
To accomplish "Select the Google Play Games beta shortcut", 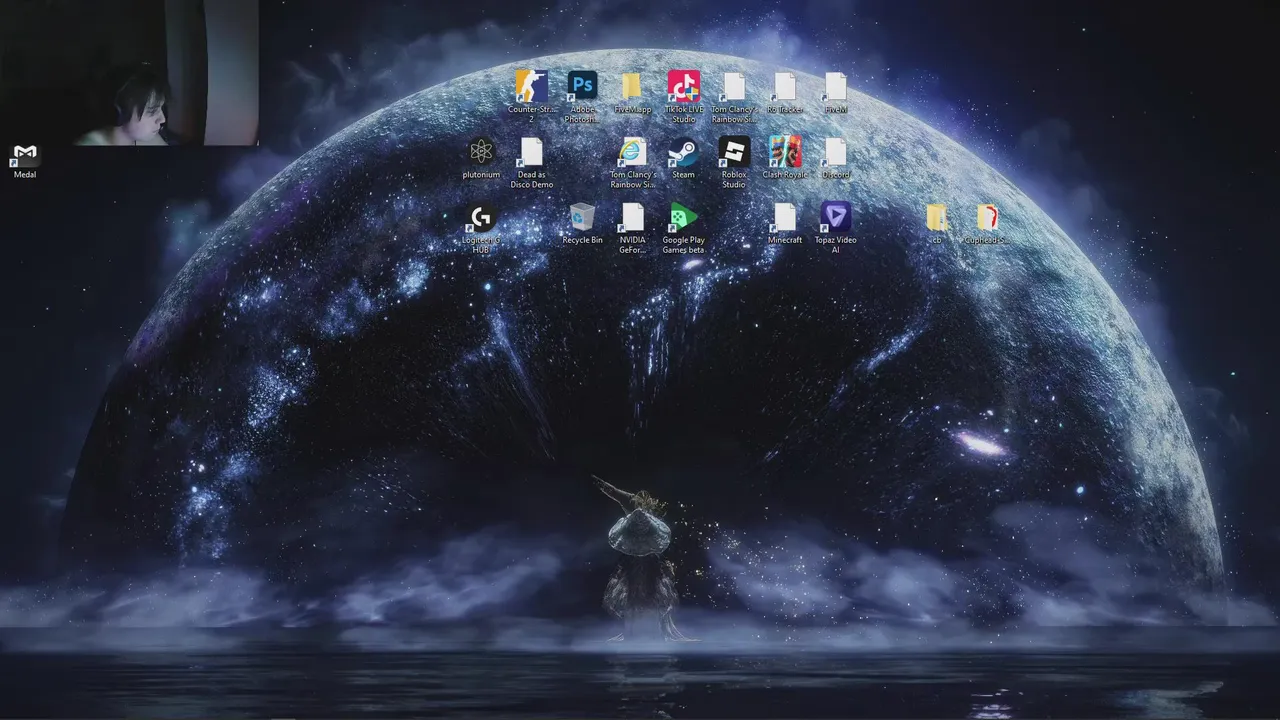I will (x=683, y=228).
